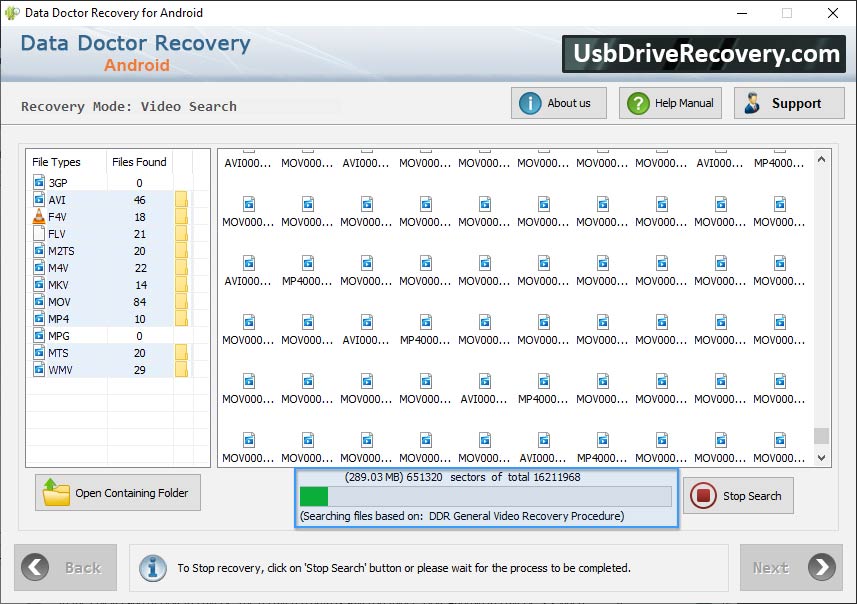This screenshot has width=857, height=604.
Task: Click the count 14 in the MKV row
Action: coord(141,285)
